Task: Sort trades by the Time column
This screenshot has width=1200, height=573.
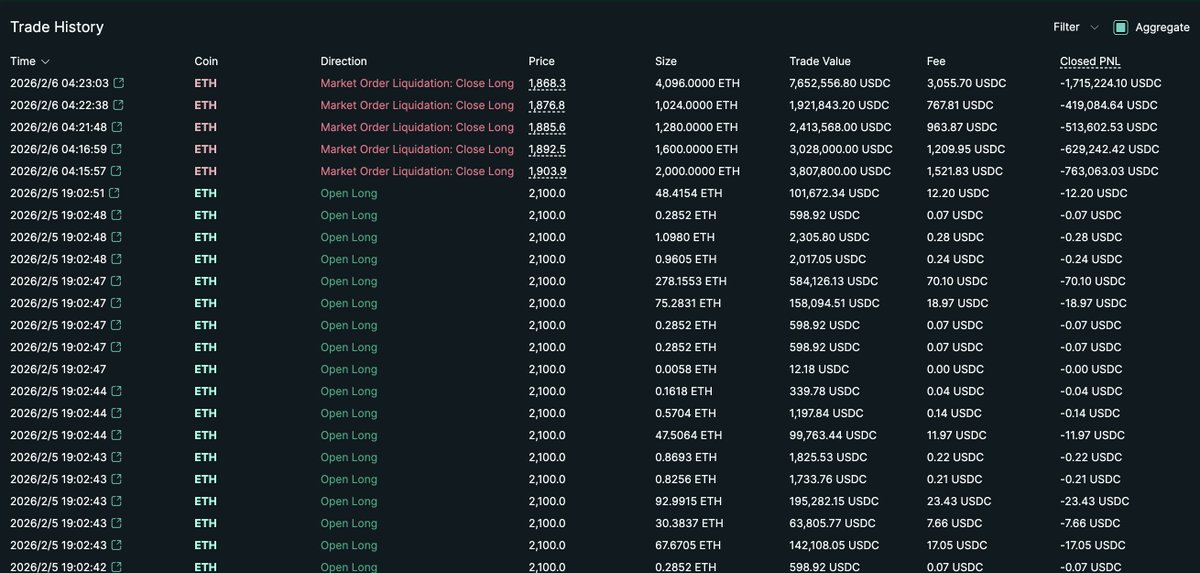Action: (30, 61)
